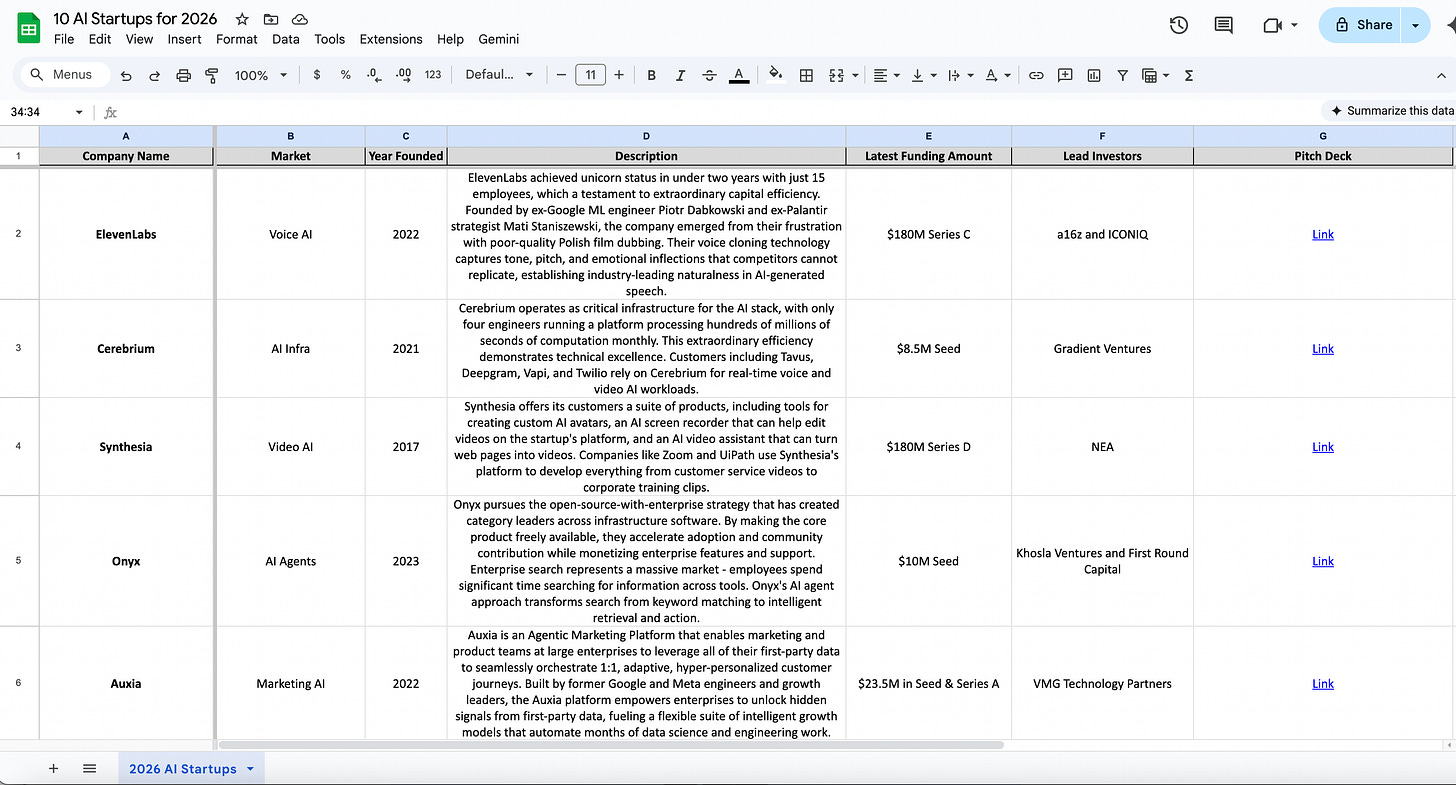Screen dimensions: 1456x785
Task: Open the text rotation dropdown
Action: click(997, 75)
